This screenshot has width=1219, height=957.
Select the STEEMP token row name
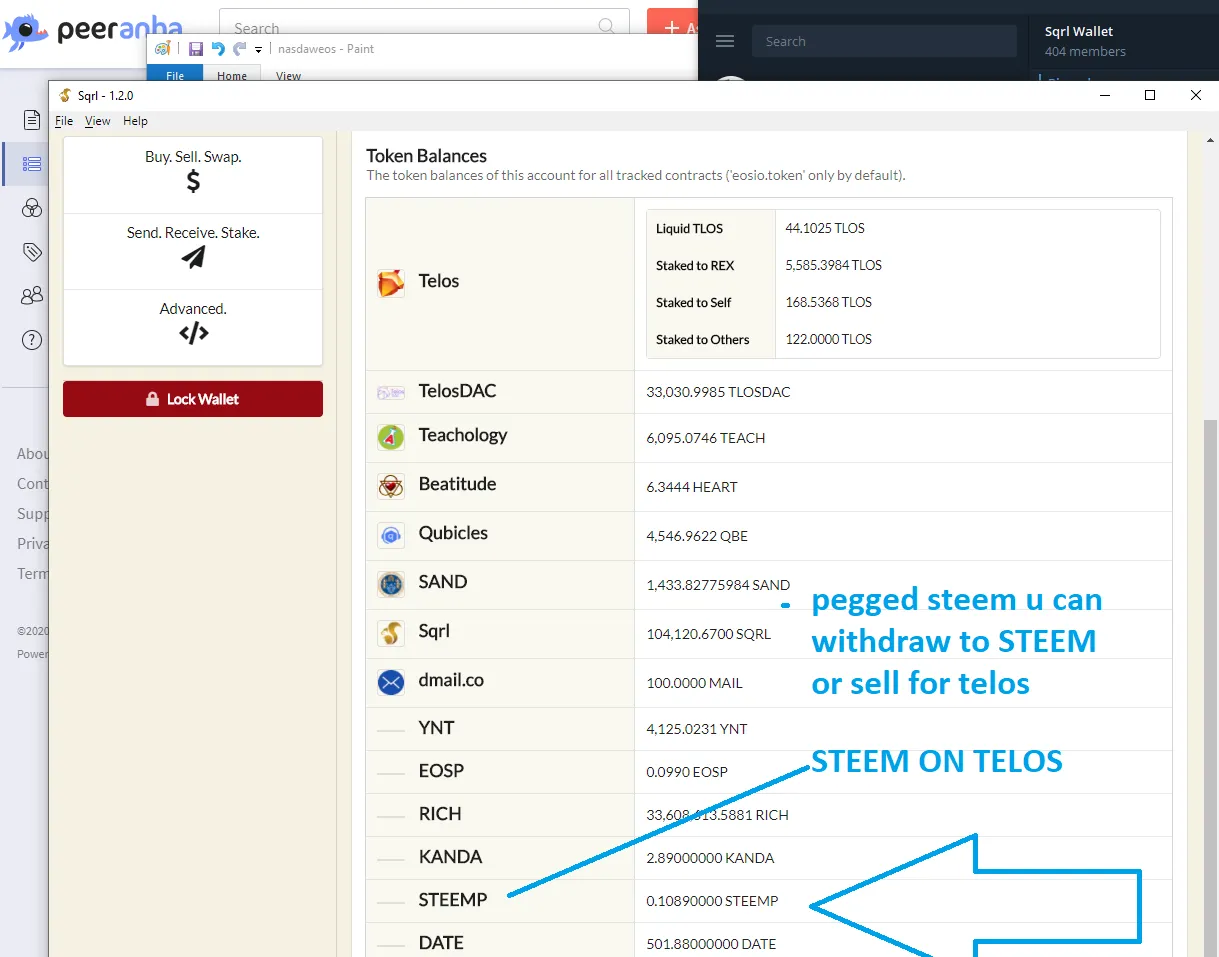click(x=453, y=900)
